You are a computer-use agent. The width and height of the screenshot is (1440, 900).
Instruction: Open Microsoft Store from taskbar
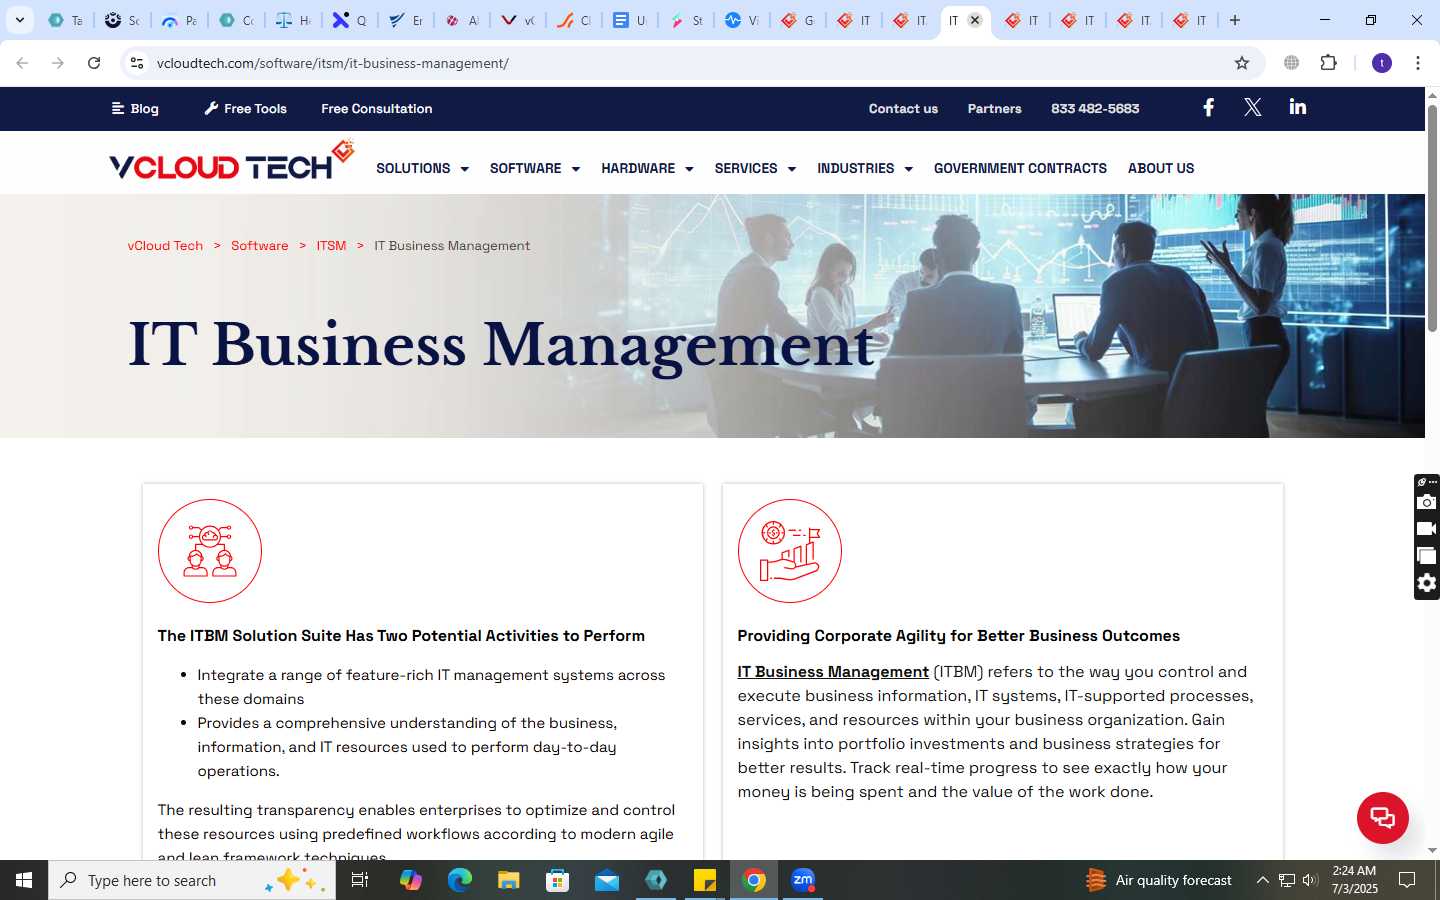tap(558, 880)
